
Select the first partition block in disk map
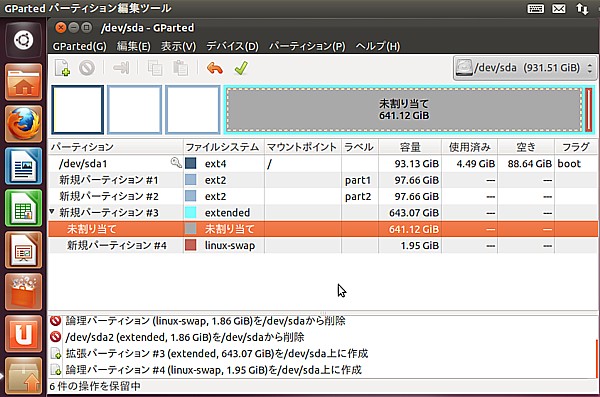[x=78, y=110]
